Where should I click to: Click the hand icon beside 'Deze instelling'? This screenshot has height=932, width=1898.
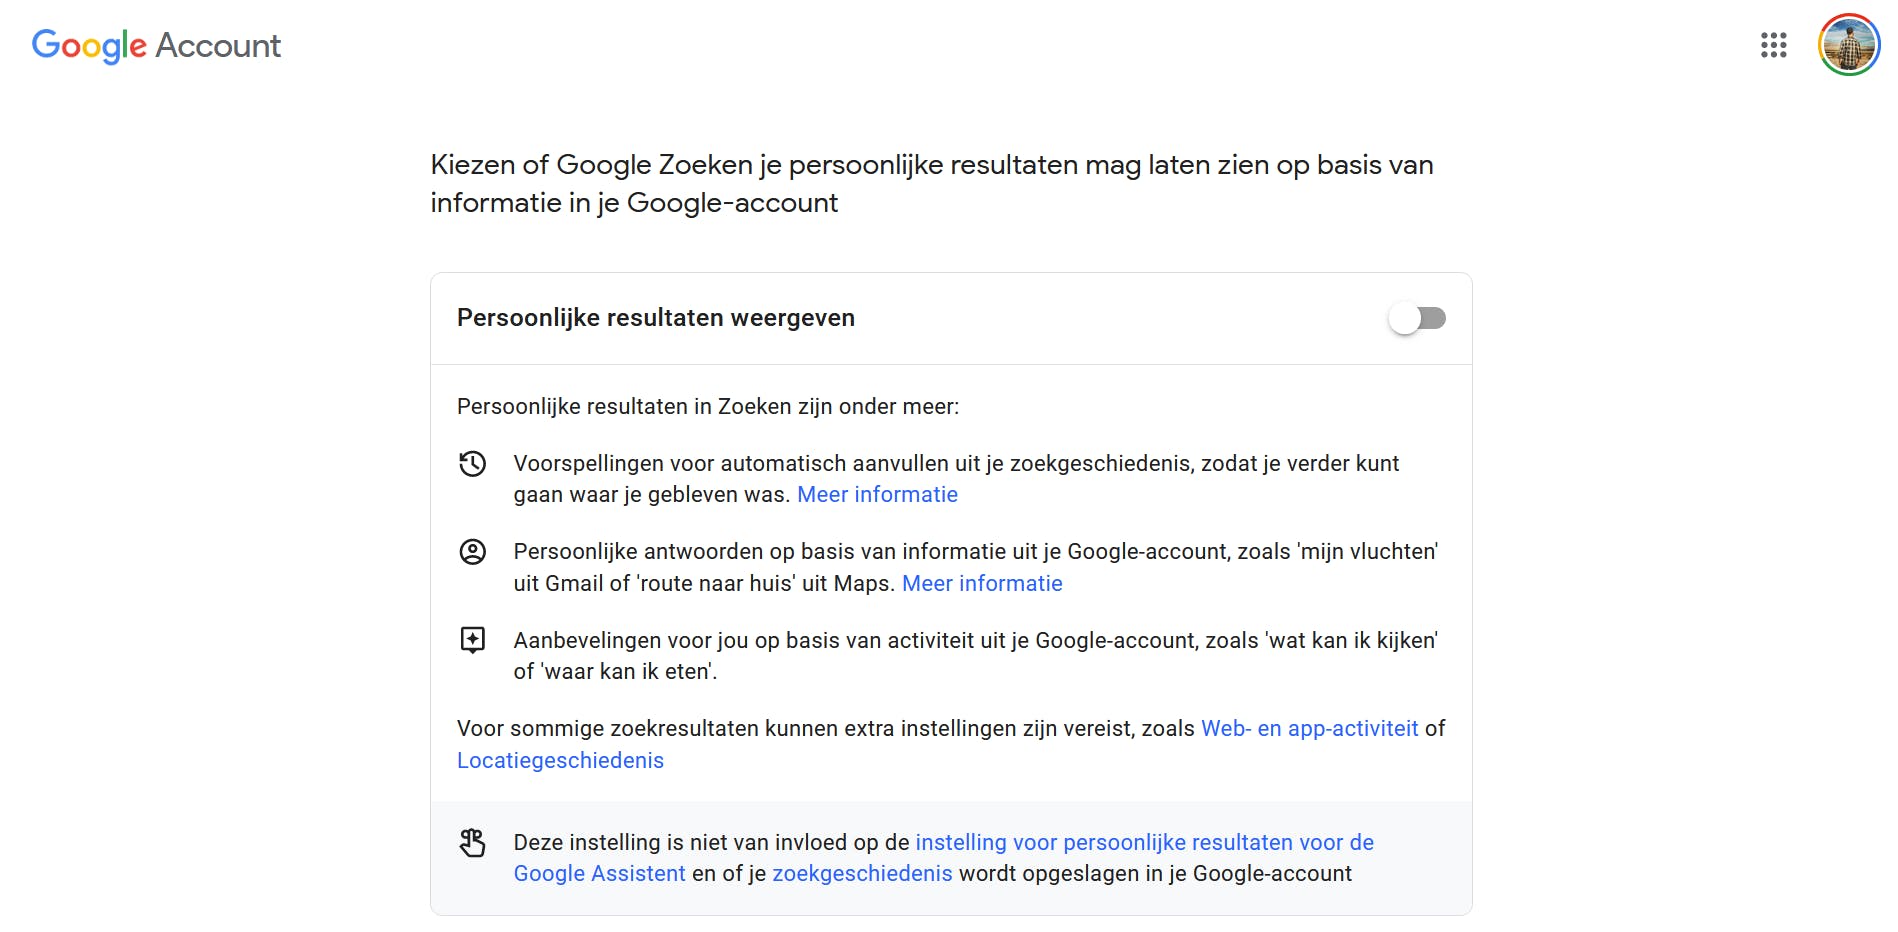(x=472, y=843)
